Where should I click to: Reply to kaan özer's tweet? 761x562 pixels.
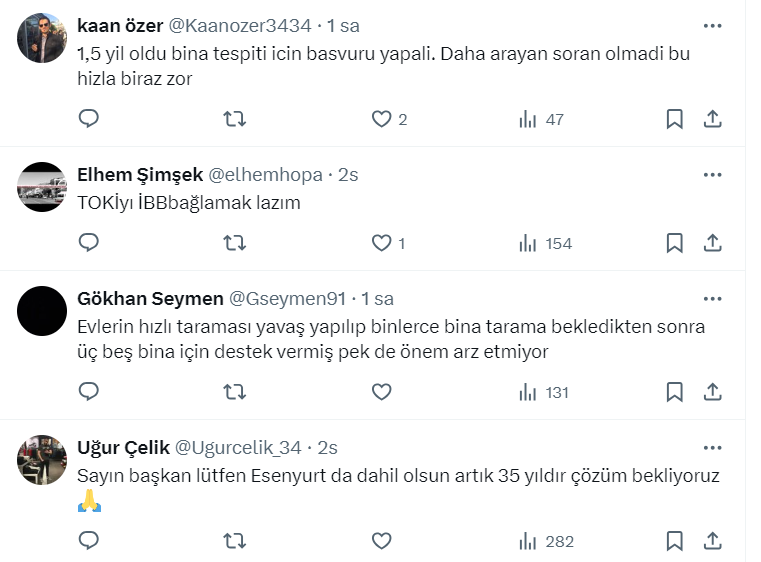89,120
